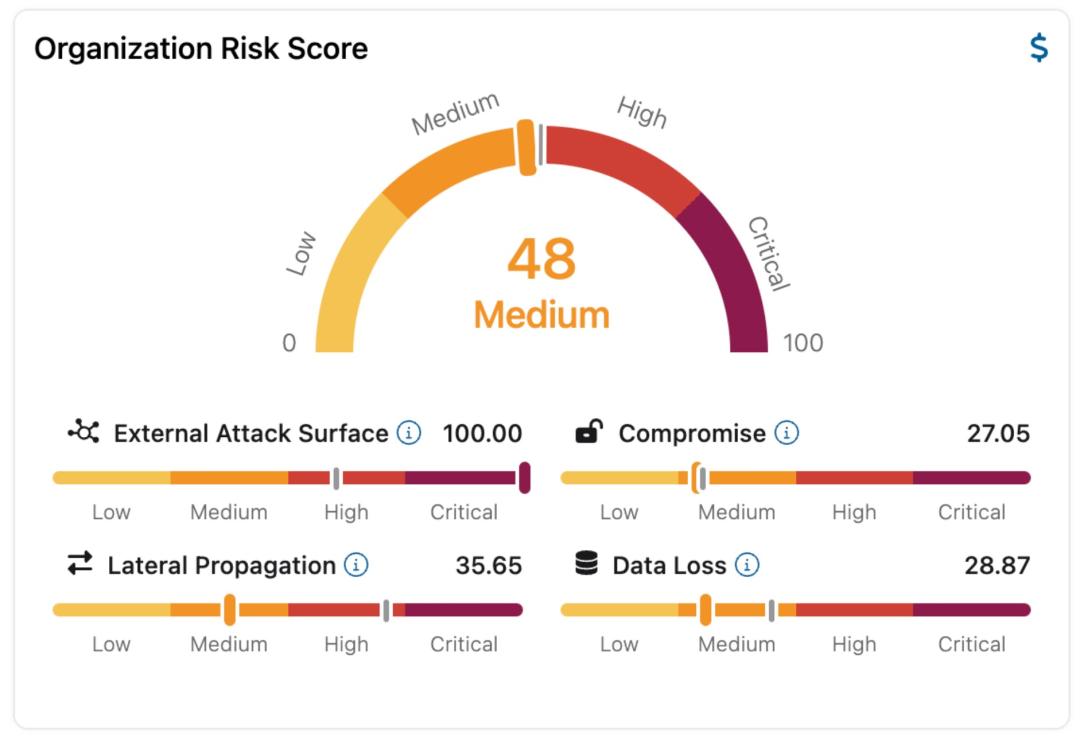Click the Compromise unlocked padlock icon
Viewport: 1080px width, 741px height.
[589, 432]
